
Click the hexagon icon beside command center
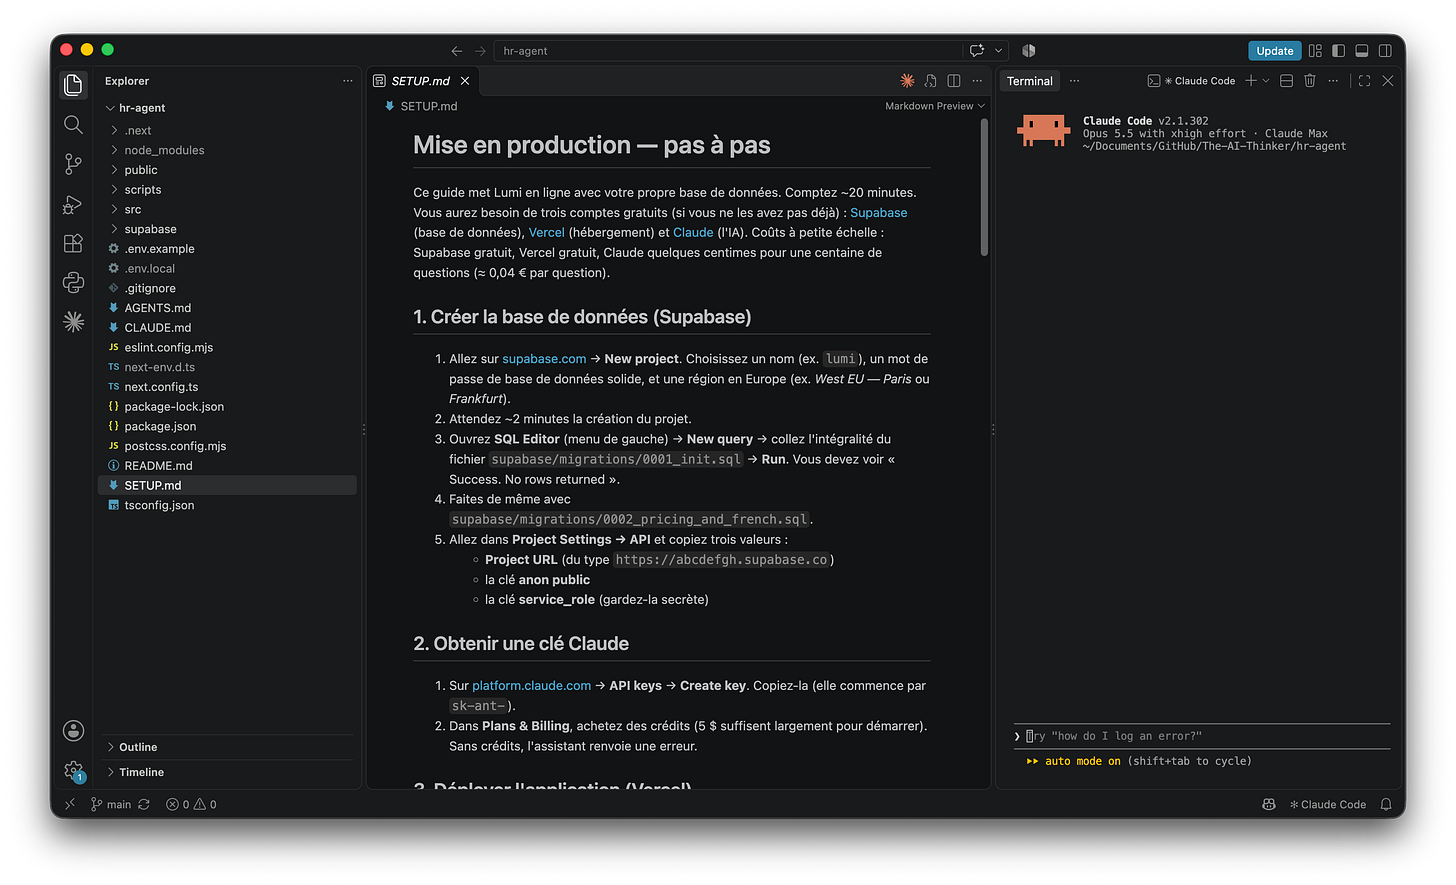coord(1029,51)
